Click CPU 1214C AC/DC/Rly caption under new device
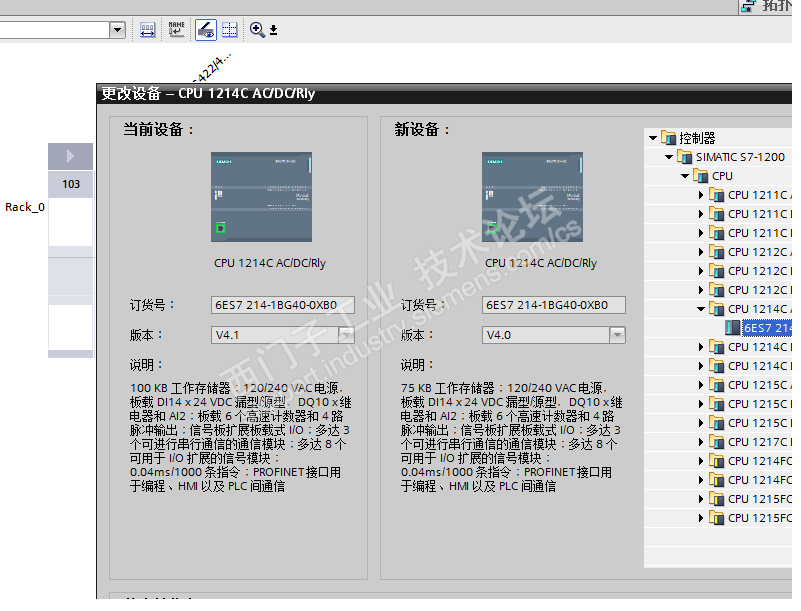 [x=540, y=263]
